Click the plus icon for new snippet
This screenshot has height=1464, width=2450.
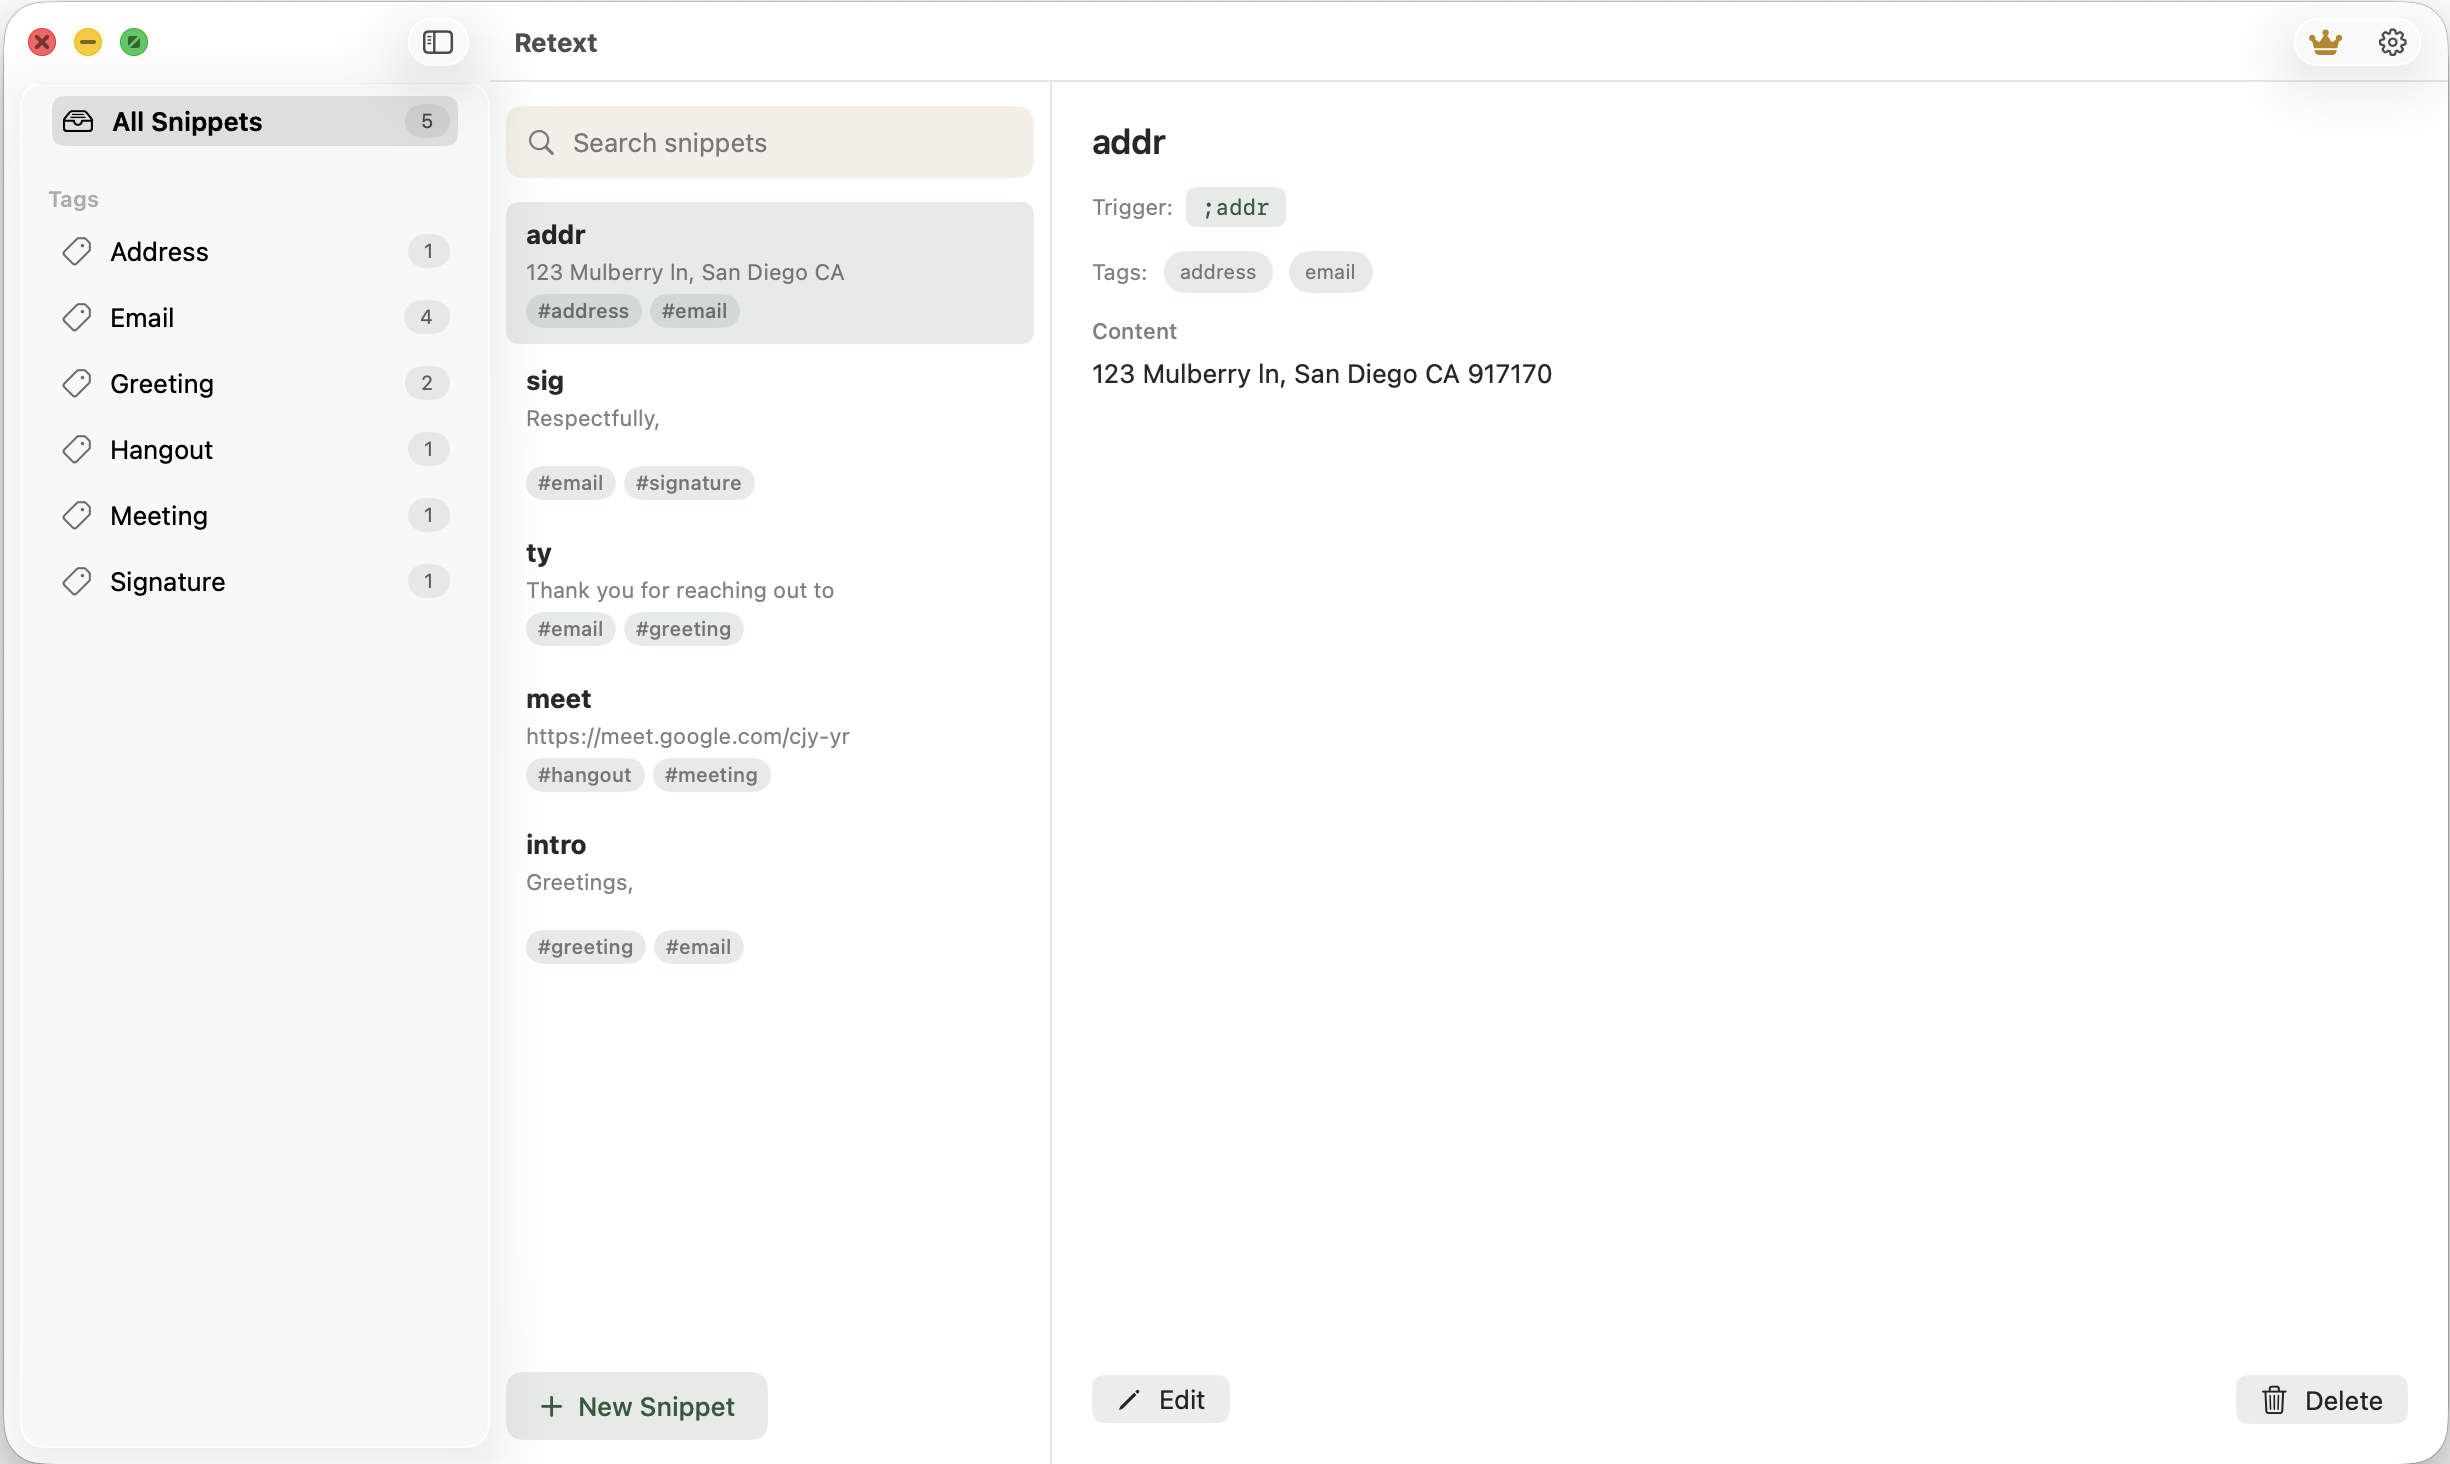[x=551, y=1406]
